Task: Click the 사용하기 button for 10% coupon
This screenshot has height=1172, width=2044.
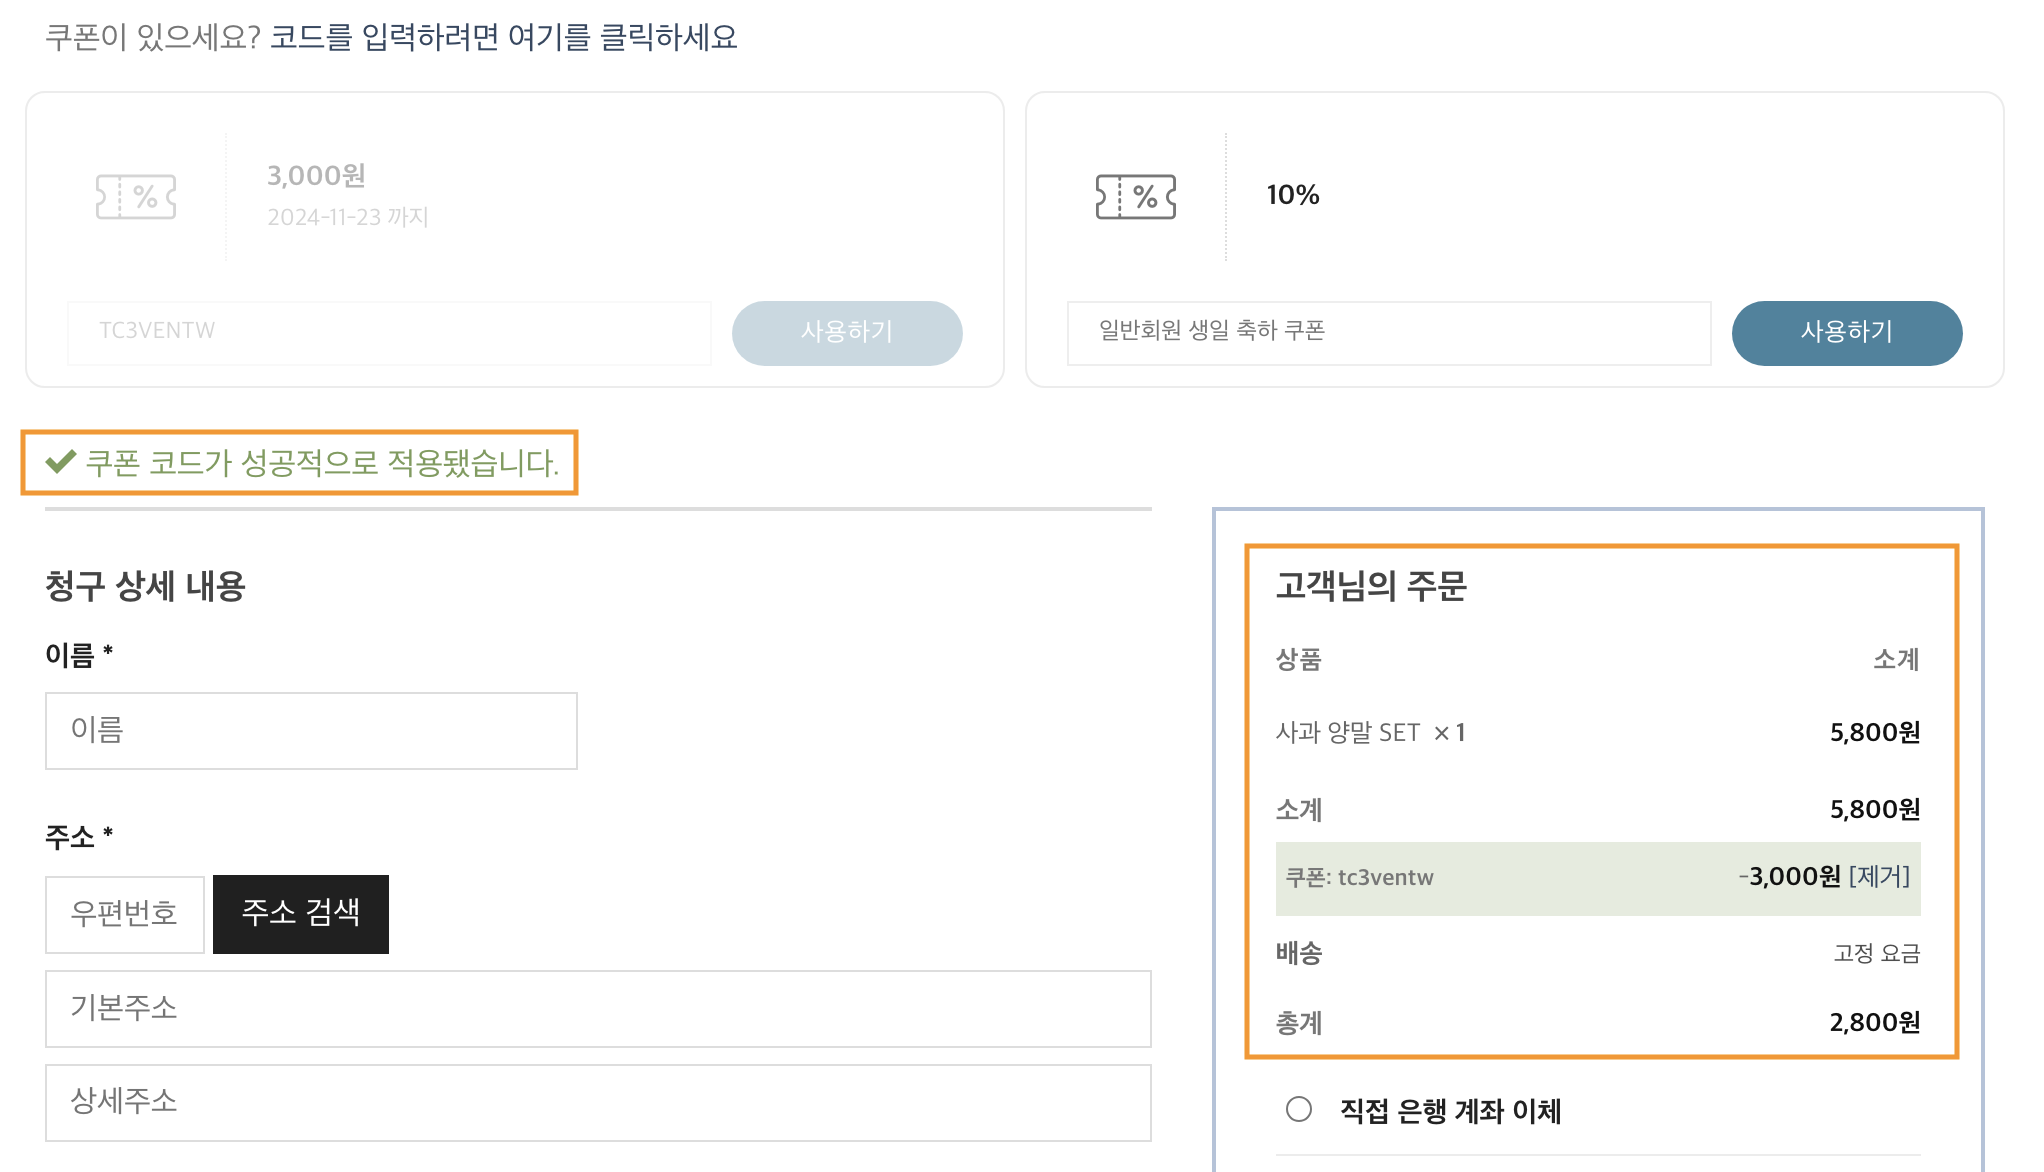Action: [1847, 333]
